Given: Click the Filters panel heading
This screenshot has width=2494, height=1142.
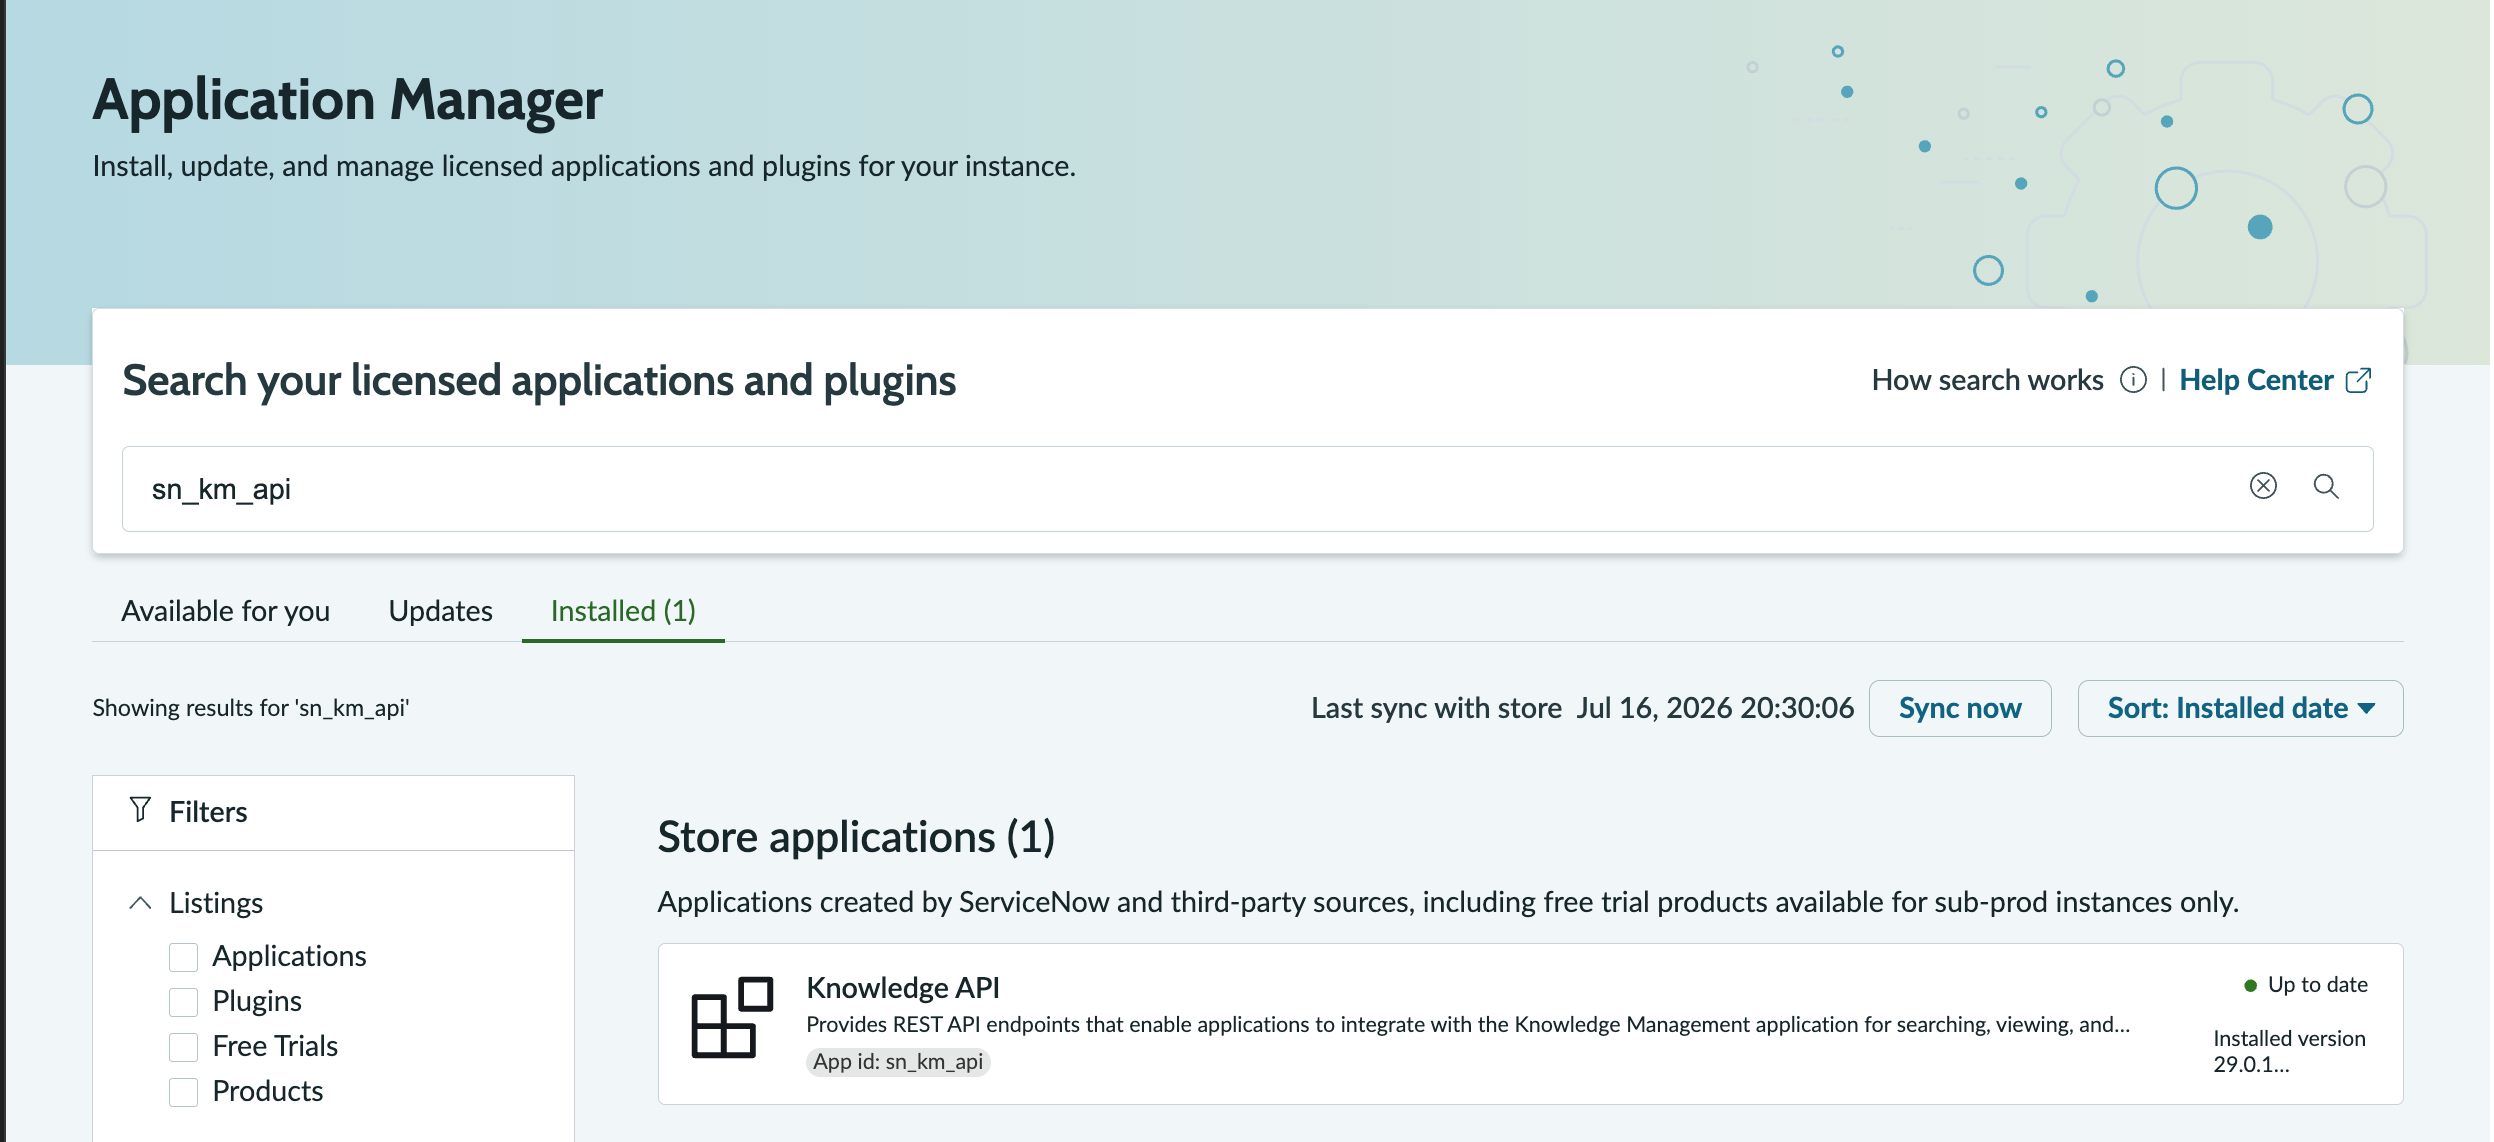Looking at the screenshot, I should coord(208,812).
